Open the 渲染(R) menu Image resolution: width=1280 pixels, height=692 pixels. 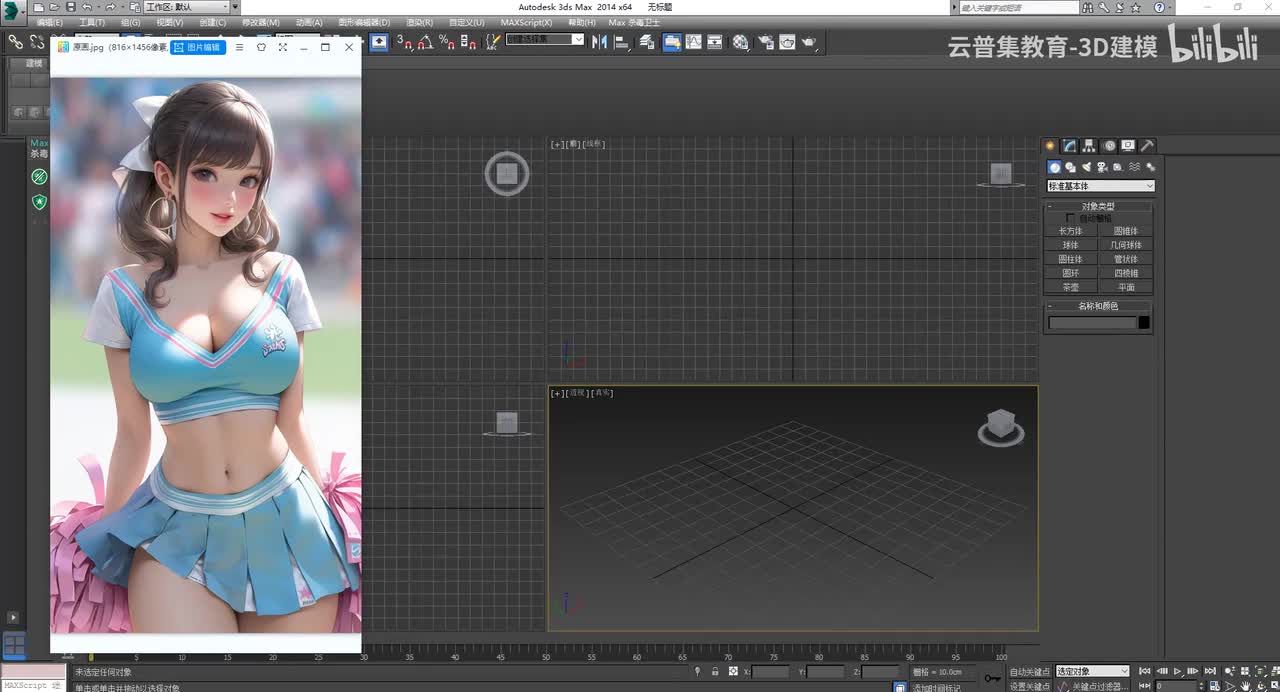[x=420, y=22]
